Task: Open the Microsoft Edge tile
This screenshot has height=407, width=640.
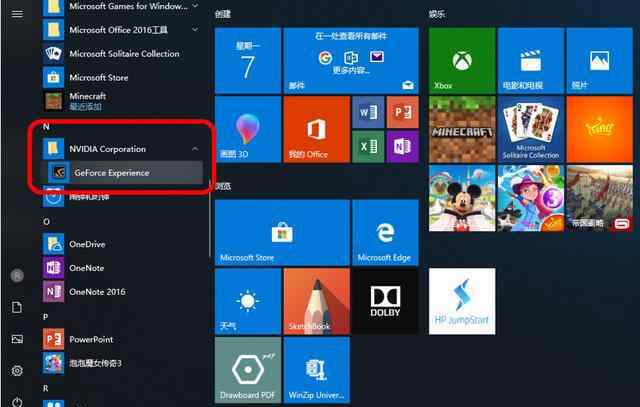Action: [x=385, y=233]
